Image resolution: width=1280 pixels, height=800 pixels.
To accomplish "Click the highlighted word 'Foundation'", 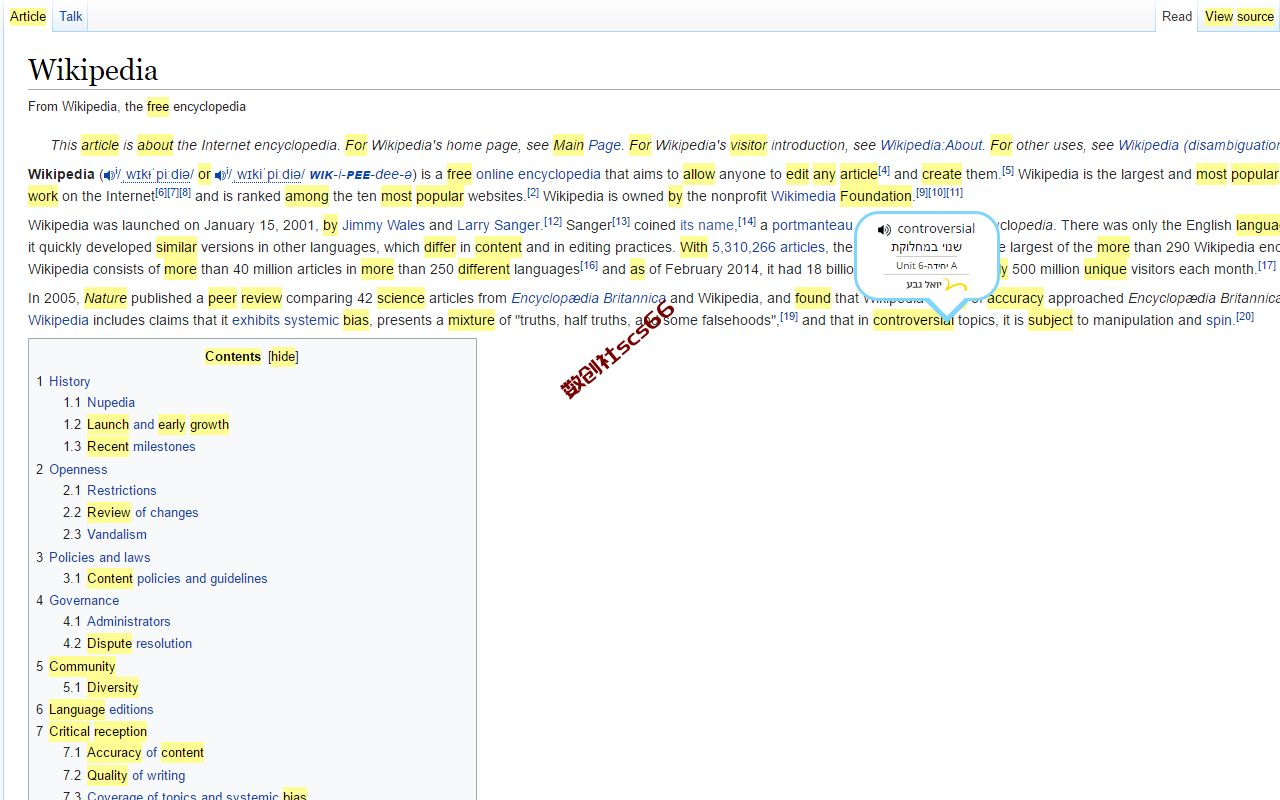I will [x=876, y=196].
